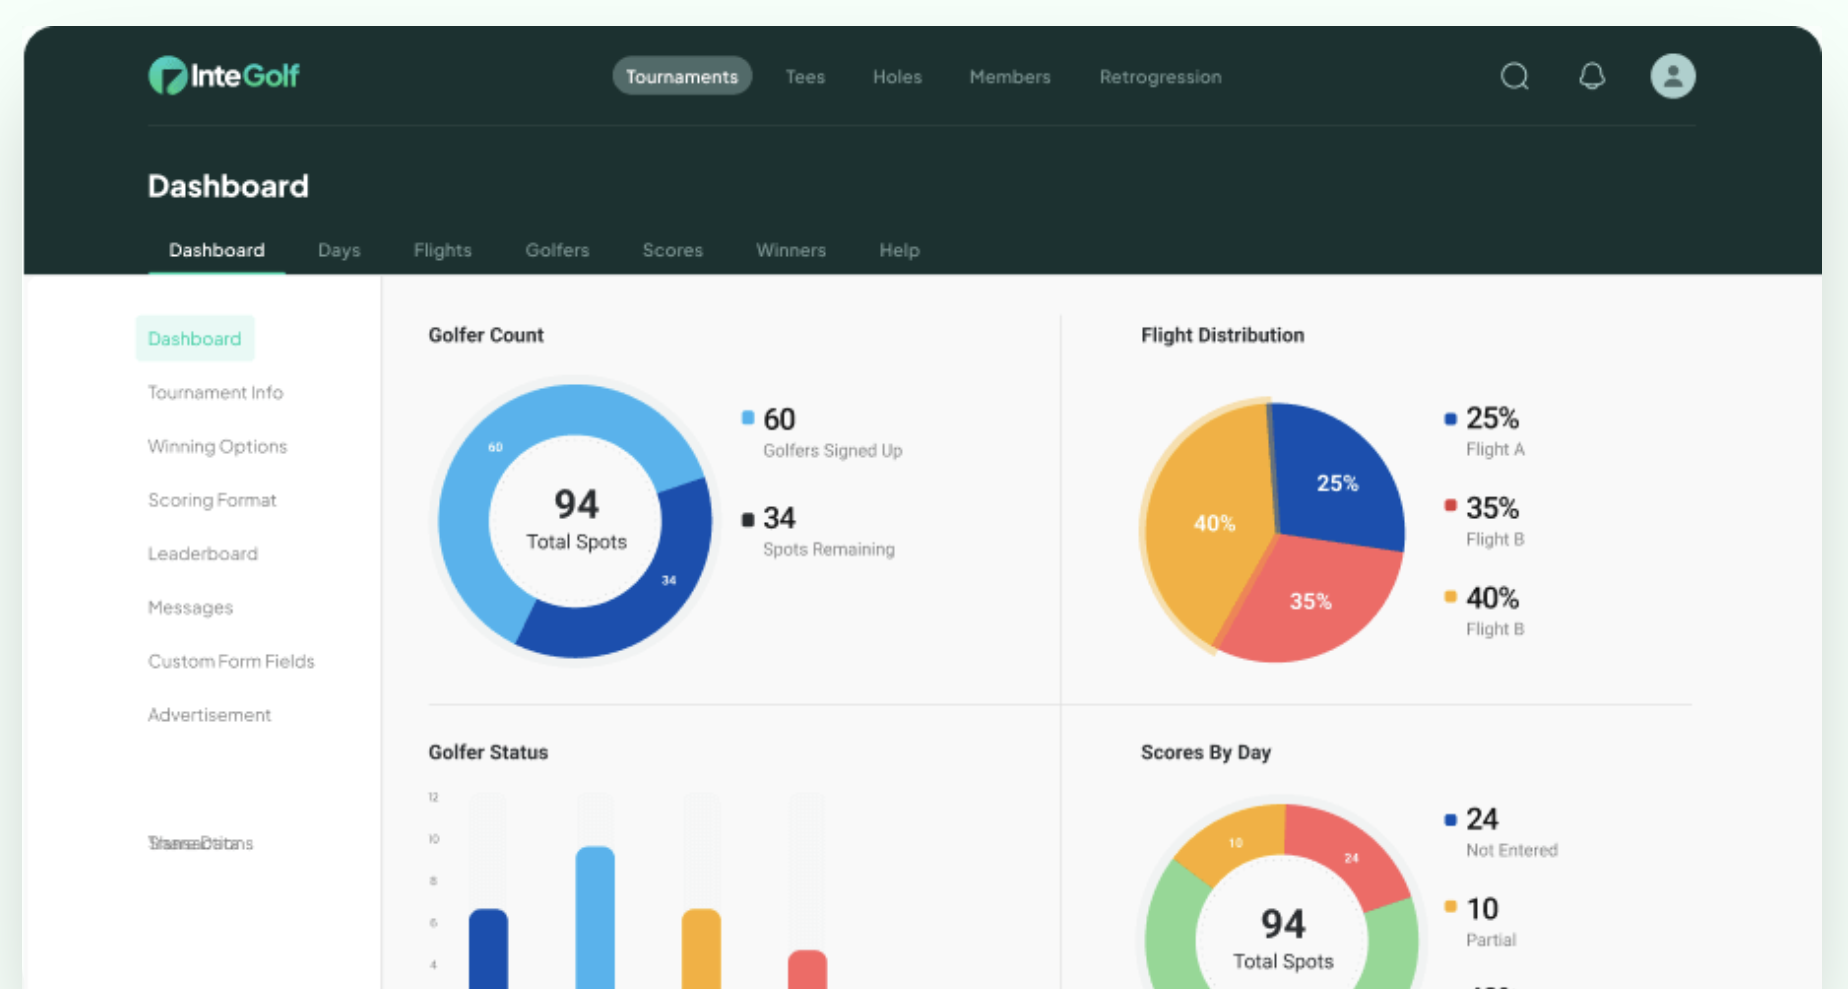Open Messages in sidebar

190,608
